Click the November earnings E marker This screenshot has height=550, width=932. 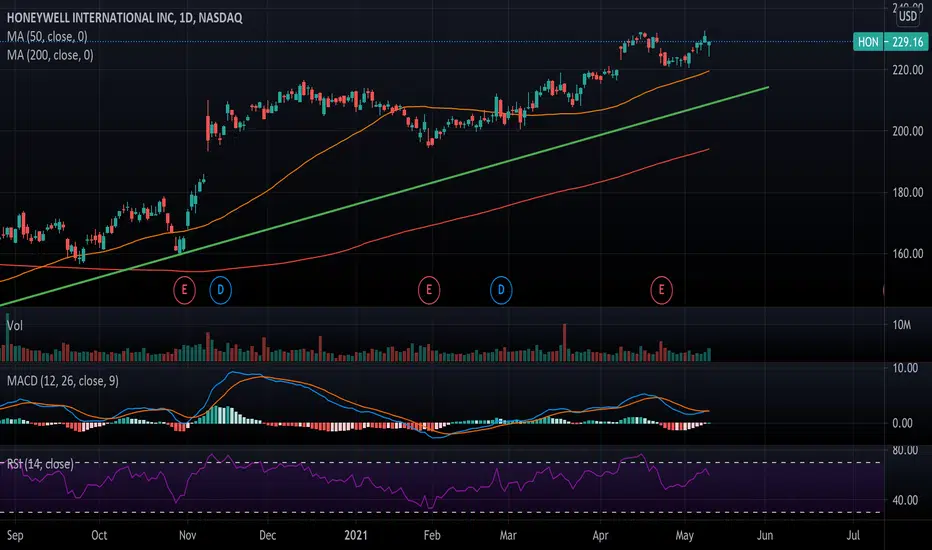tap(184, 290)
